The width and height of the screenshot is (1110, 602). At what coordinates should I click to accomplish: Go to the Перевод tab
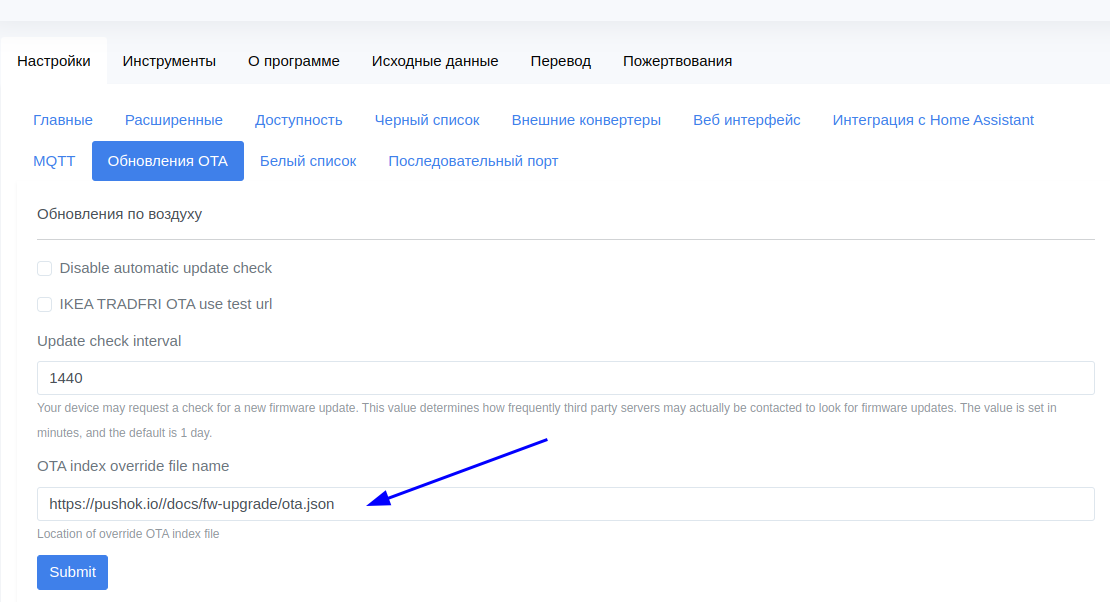click(x=561, y=61)
